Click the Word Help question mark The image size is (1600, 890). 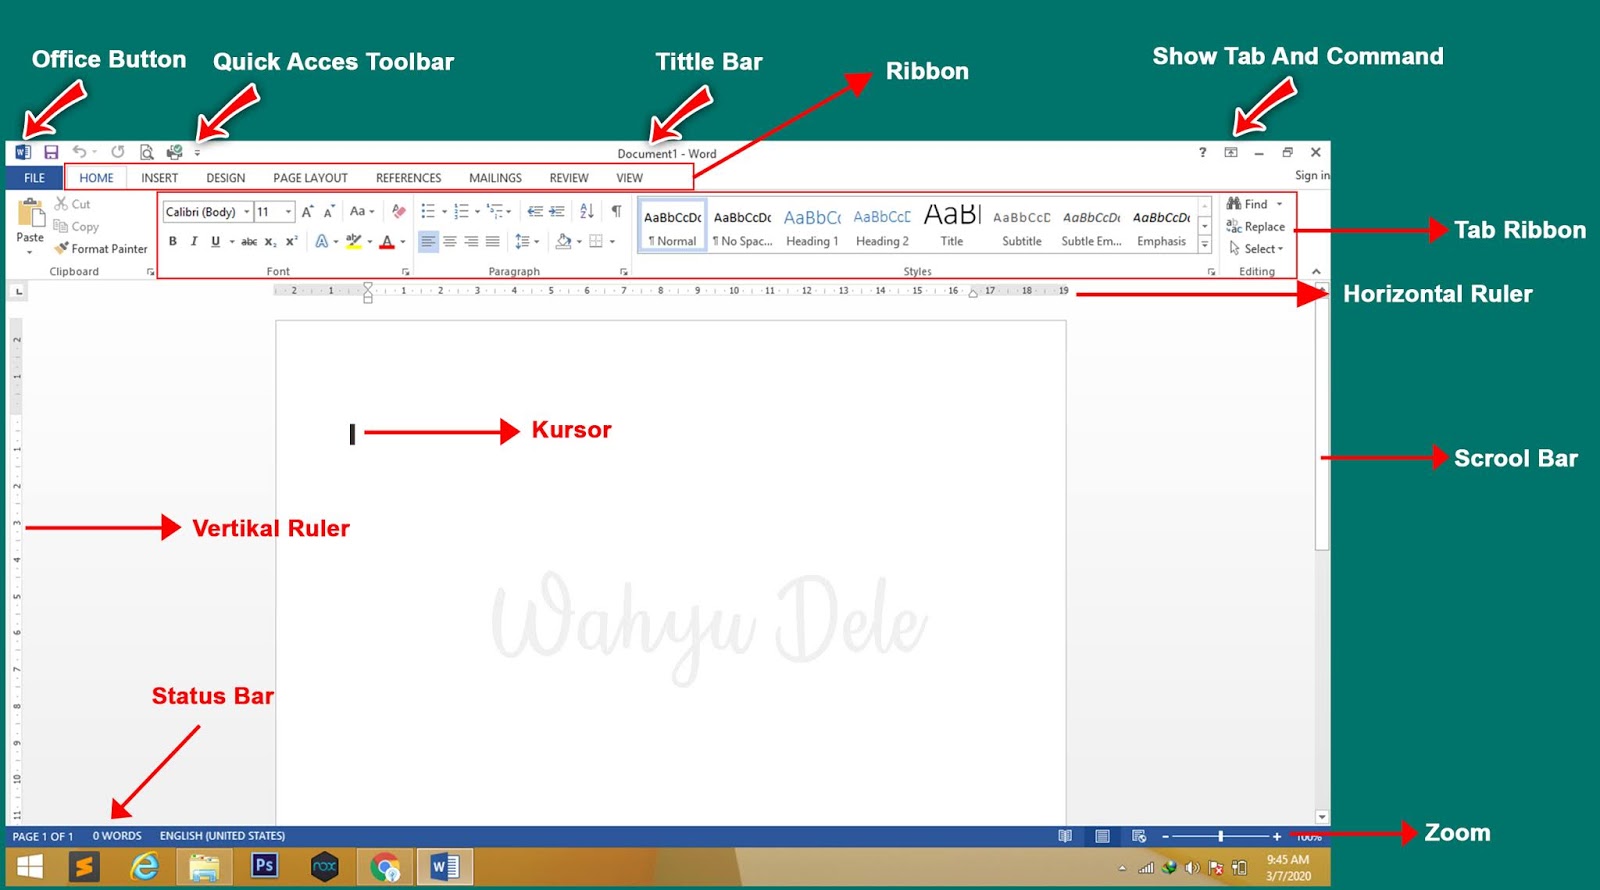pos(1202,152)
